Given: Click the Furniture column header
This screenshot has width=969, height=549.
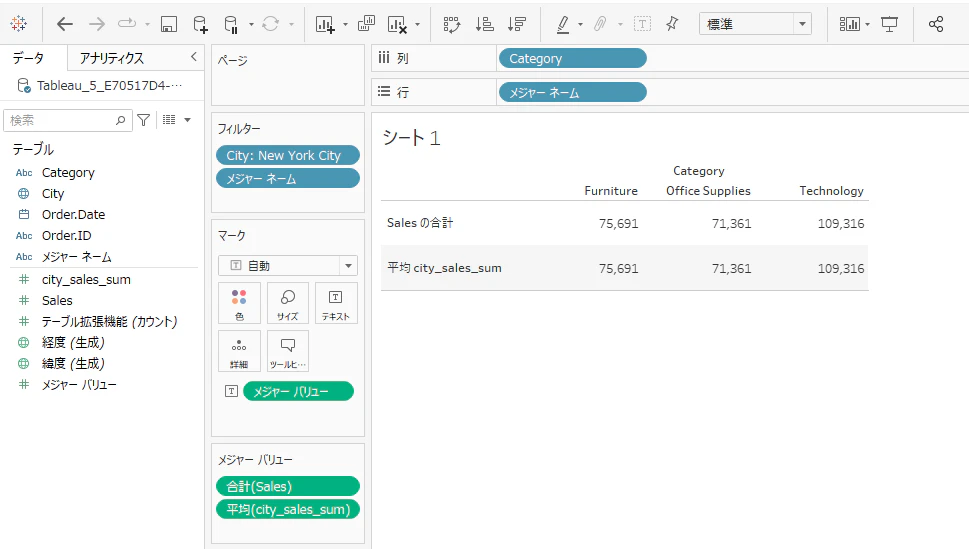Looking at the screenshot, I should pos(611,190).
